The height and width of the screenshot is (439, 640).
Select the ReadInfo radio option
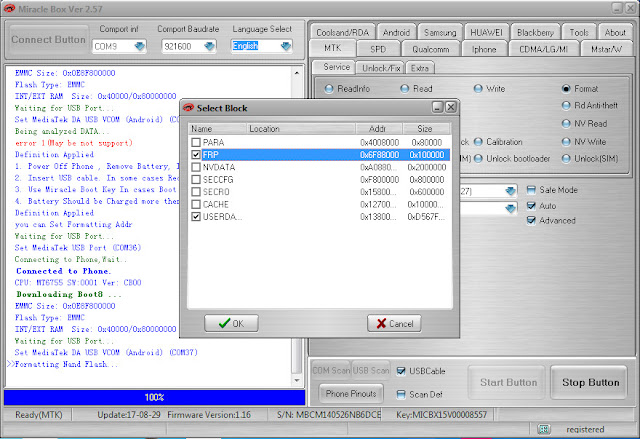329,89
